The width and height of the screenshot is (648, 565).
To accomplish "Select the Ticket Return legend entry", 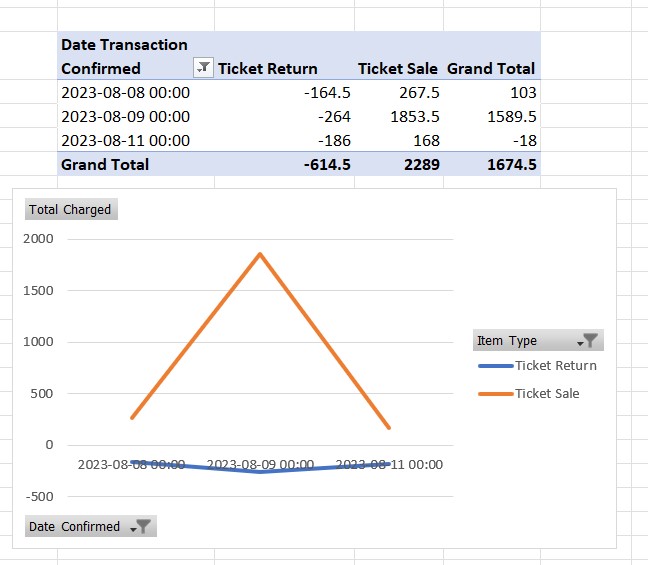I will click(x=537, y=365).
